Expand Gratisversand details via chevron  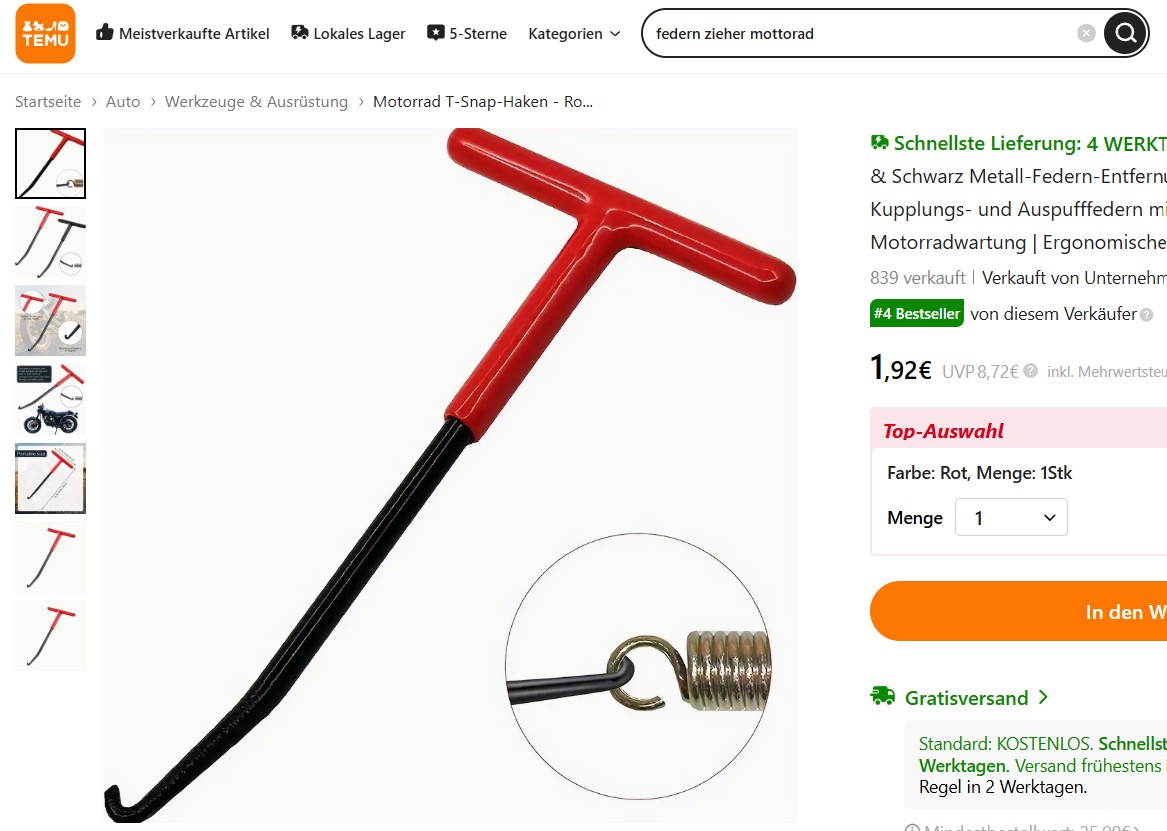(x=1043, y=697)
